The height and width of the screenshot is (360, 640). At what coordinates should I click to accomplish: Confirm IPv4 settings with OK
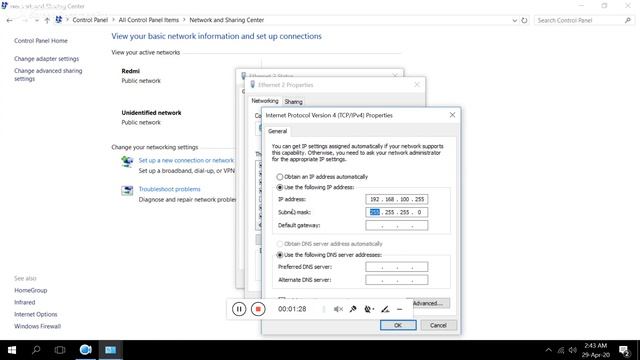[398, 325]
